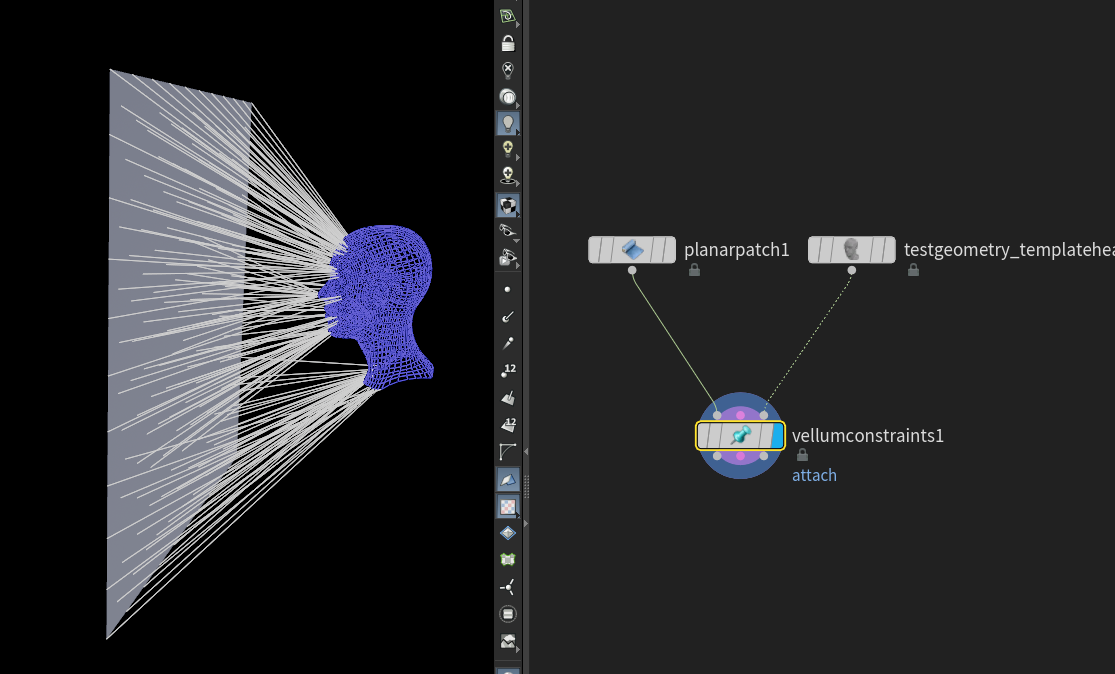Click vellumconstraints1's middle pink output connector
Viewport: 1115px width, 674px height.
pyautogui.click(x=740, y=456)
